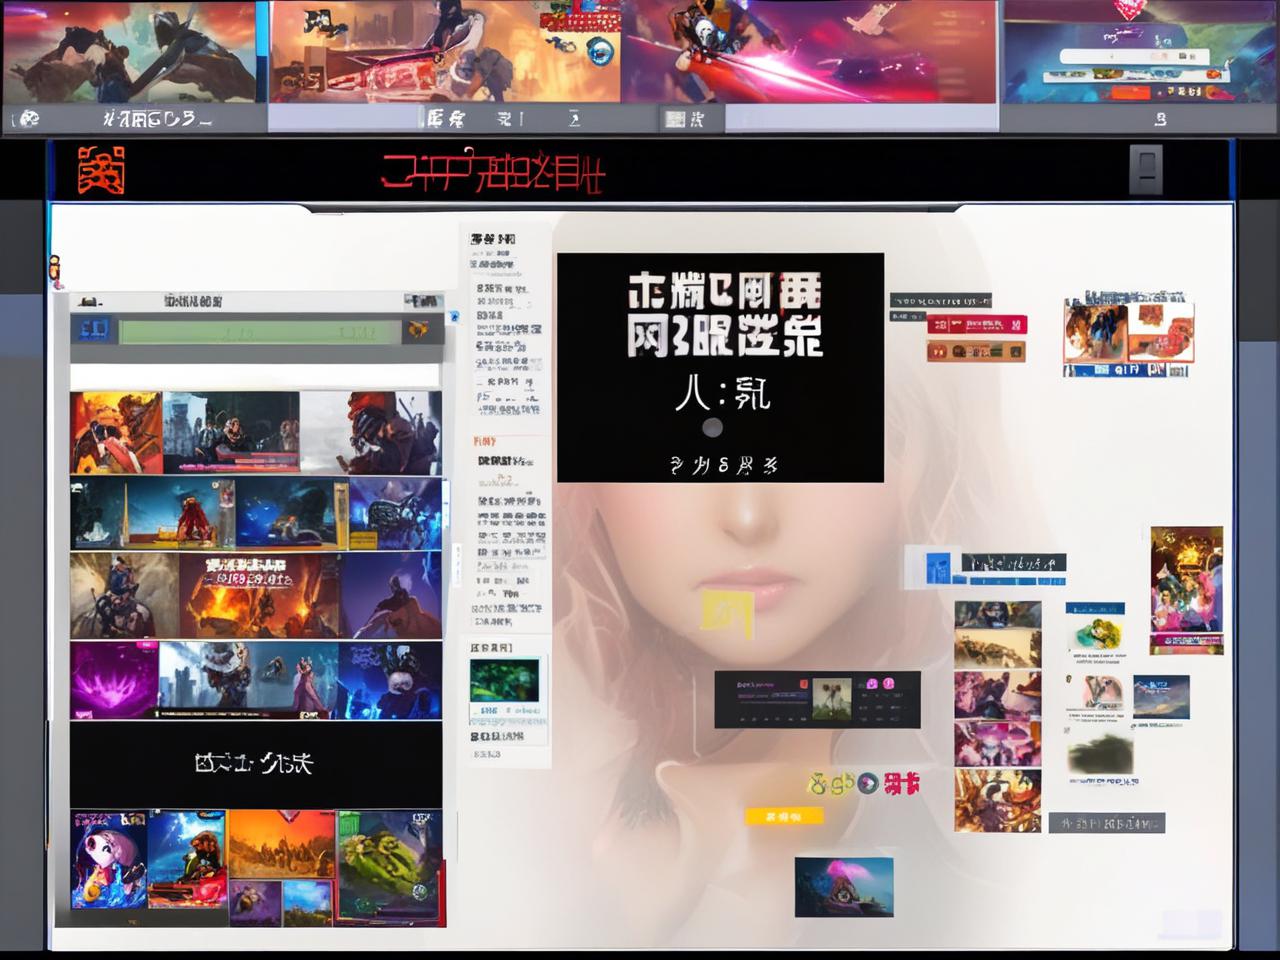Click the orange banner below red button

[x=975, y=351]
